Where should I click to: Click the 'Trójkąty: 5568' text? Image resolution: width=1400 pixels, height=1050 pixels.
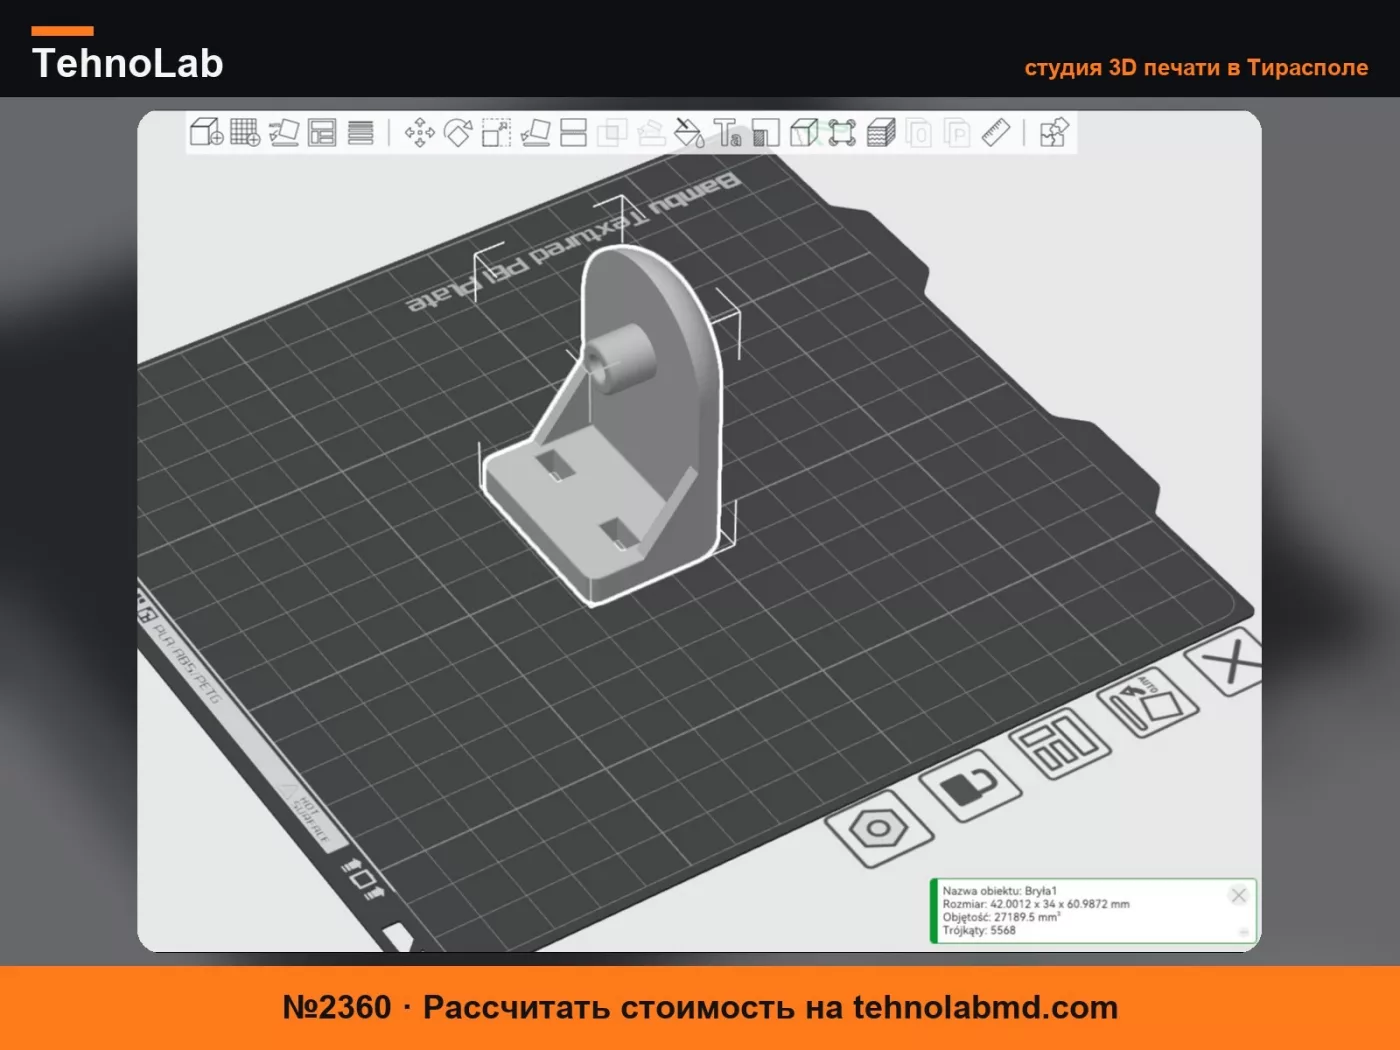[x=979, y=930]
